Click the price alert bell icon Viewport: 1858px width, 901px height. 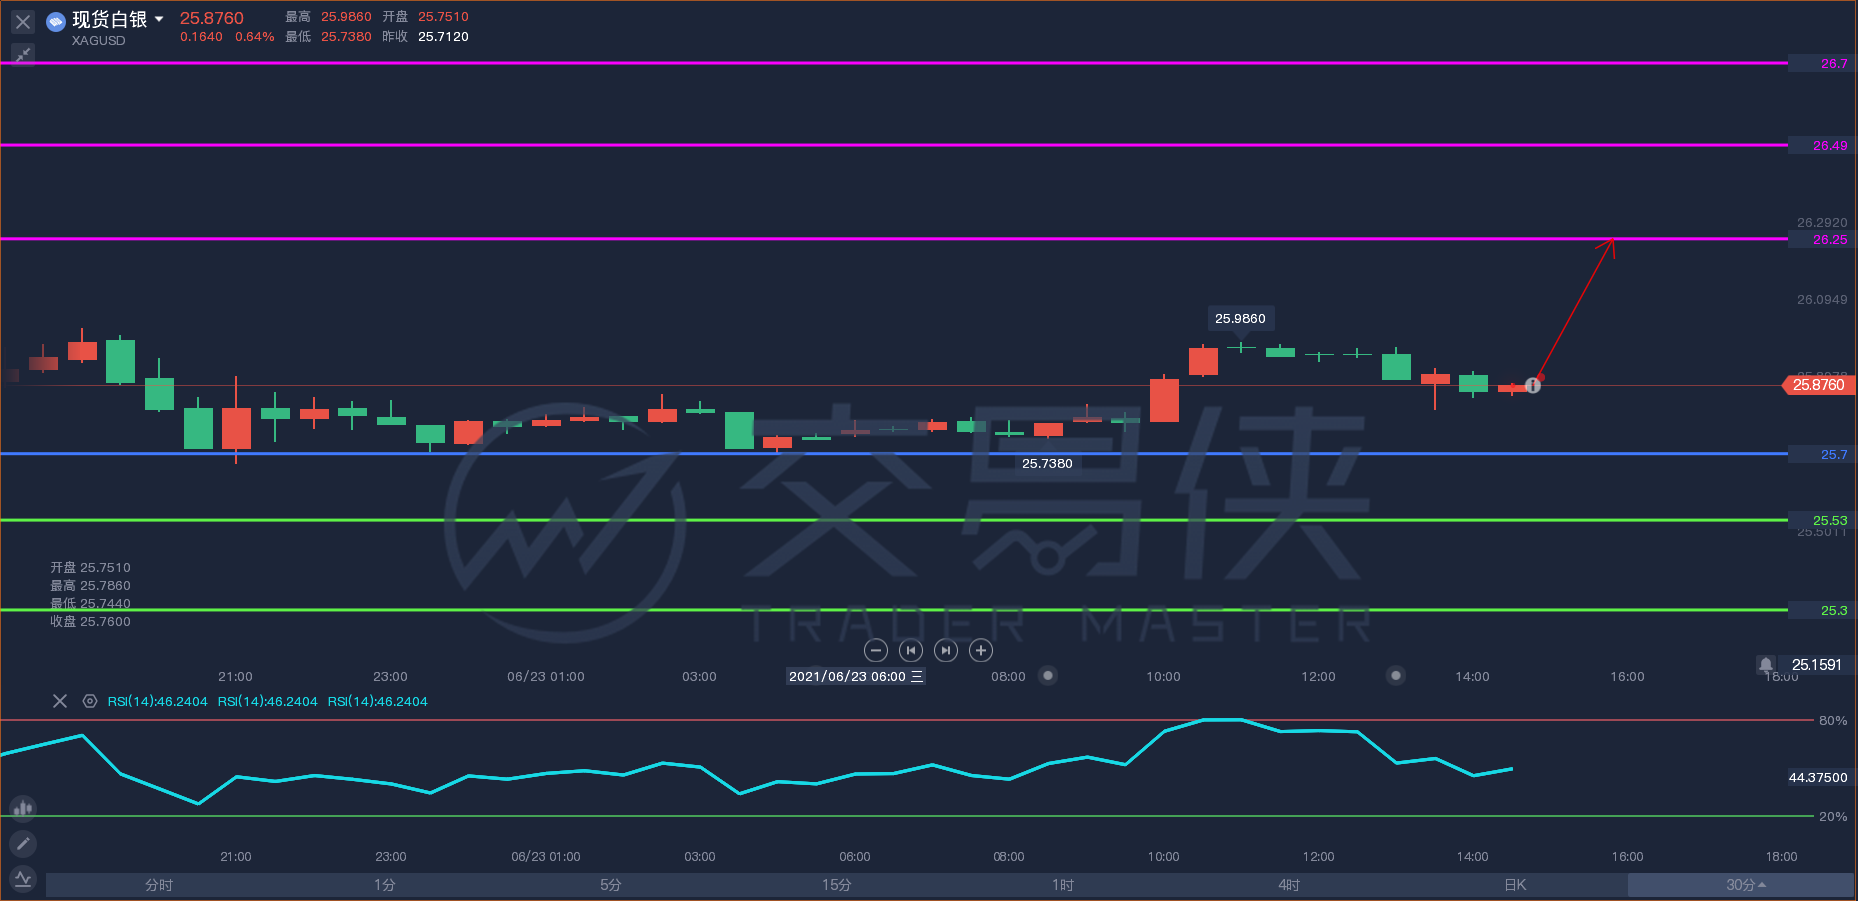(1766, 664)
